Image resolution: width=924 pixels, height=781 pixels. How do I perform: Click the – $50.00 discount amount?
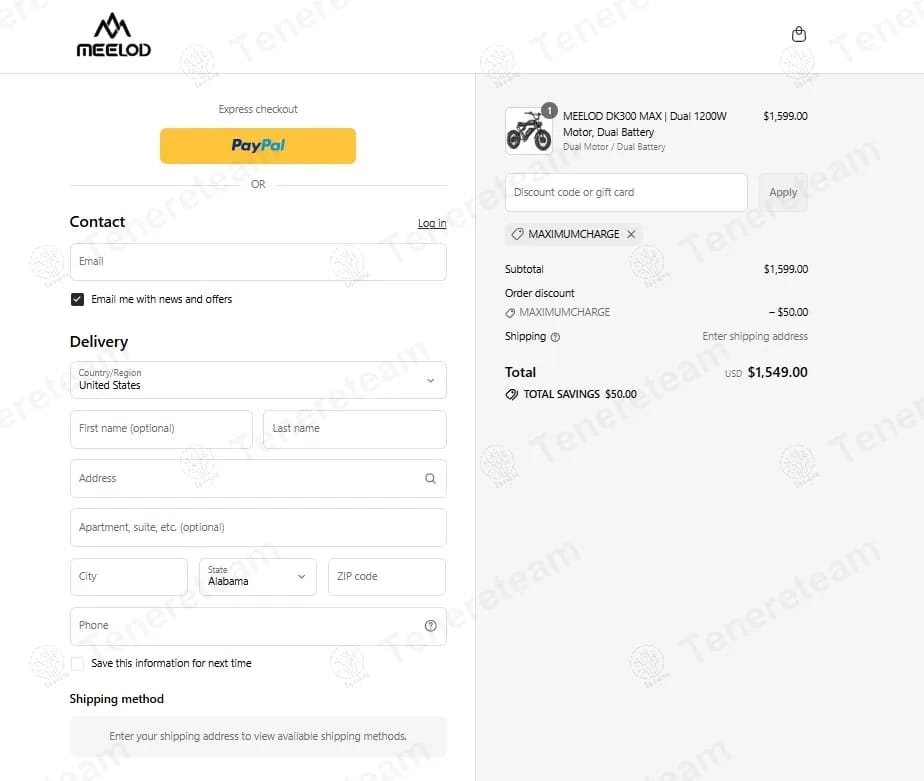click(788, 312)
